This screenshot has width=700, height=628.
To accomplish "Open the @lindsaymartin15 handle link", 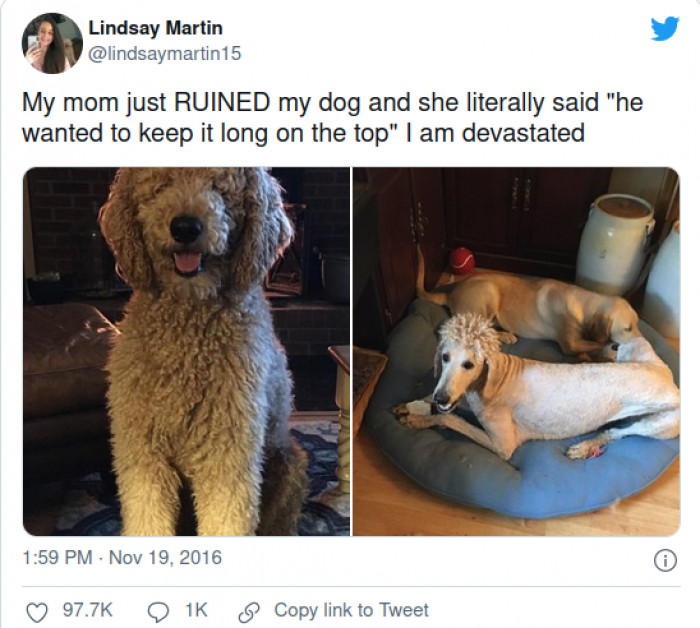I will 165,54.
